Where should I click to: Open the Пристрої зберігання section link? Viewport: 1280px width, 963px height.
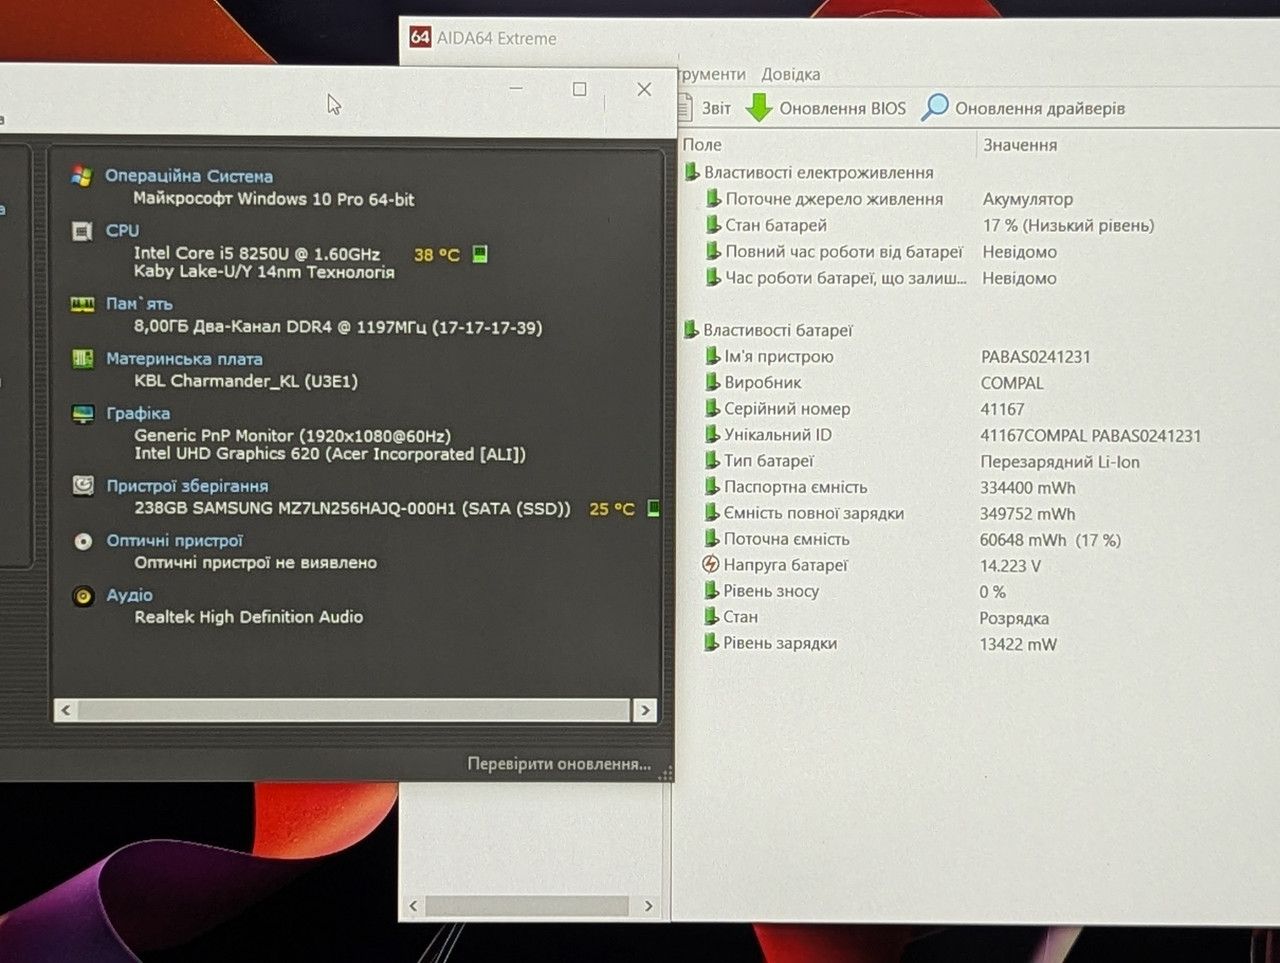[x=187, y=486]
